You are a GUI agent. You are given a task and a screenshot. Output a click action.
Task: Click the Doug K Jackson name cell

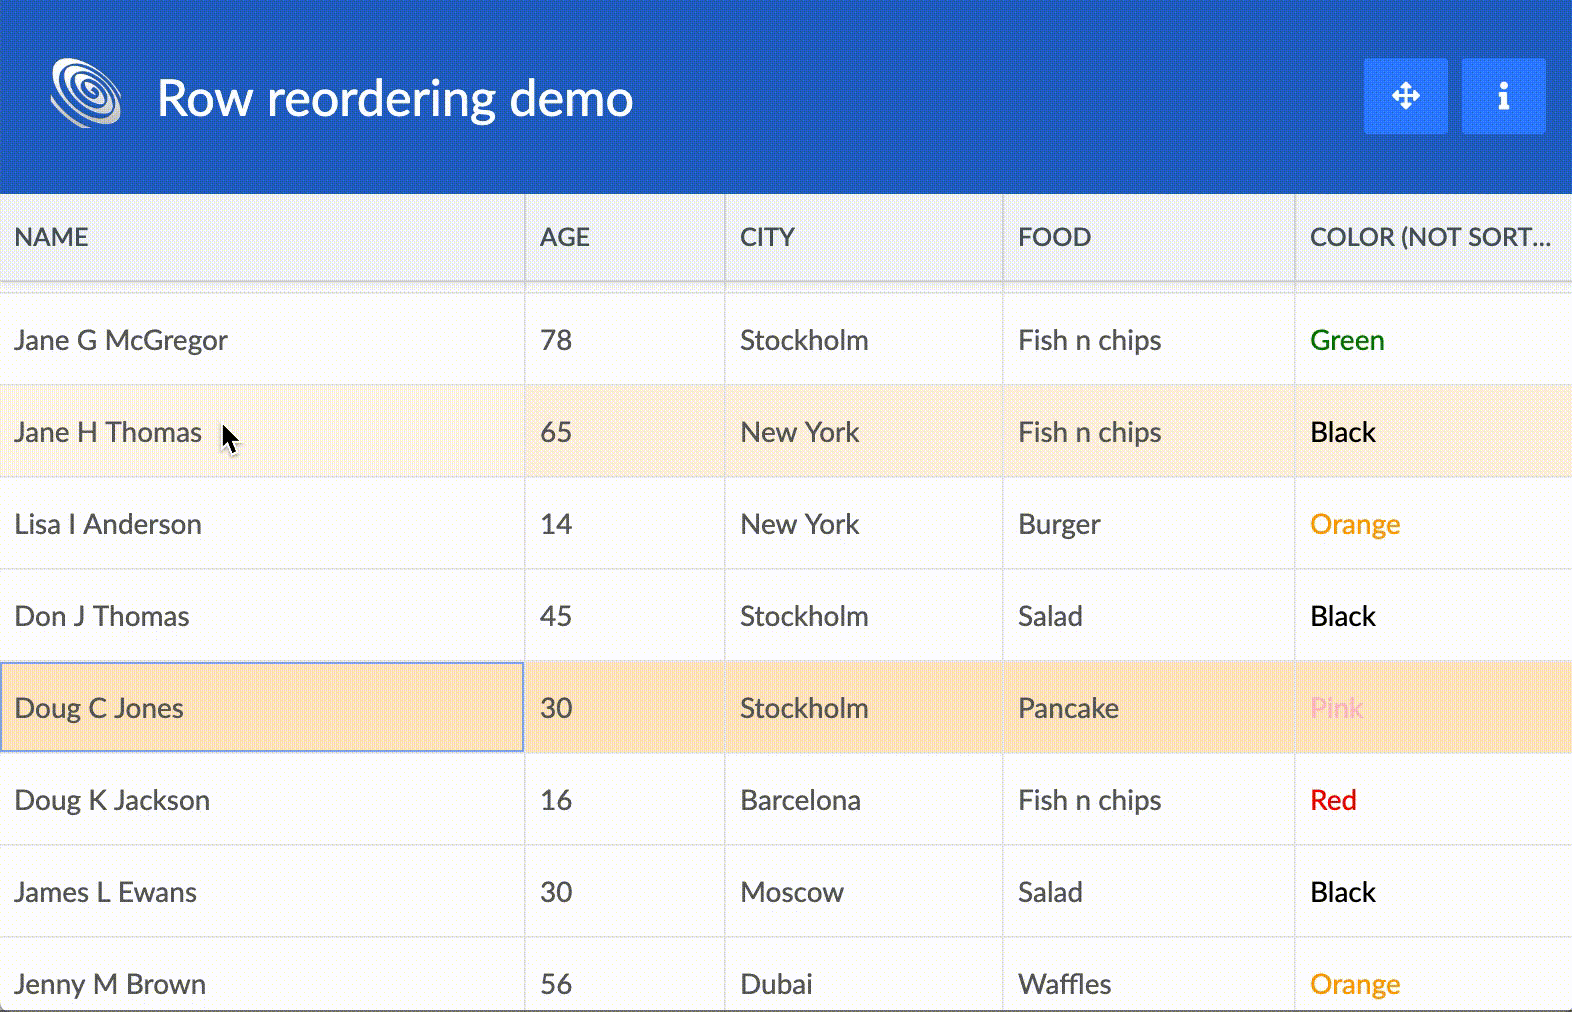pos(112,800)
